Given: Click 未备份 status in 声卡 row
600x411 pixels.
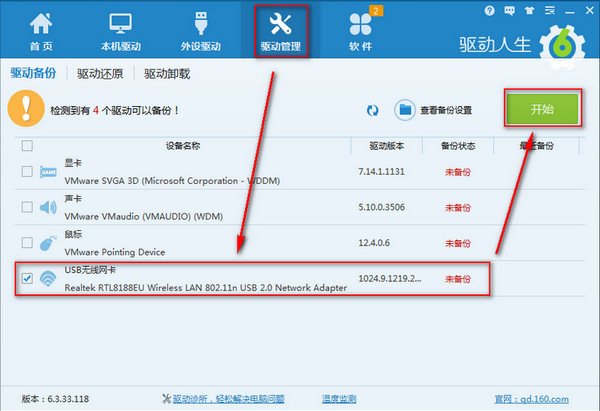Looking at the screenshot, I should pyautogui.click(x=458, y=208).
